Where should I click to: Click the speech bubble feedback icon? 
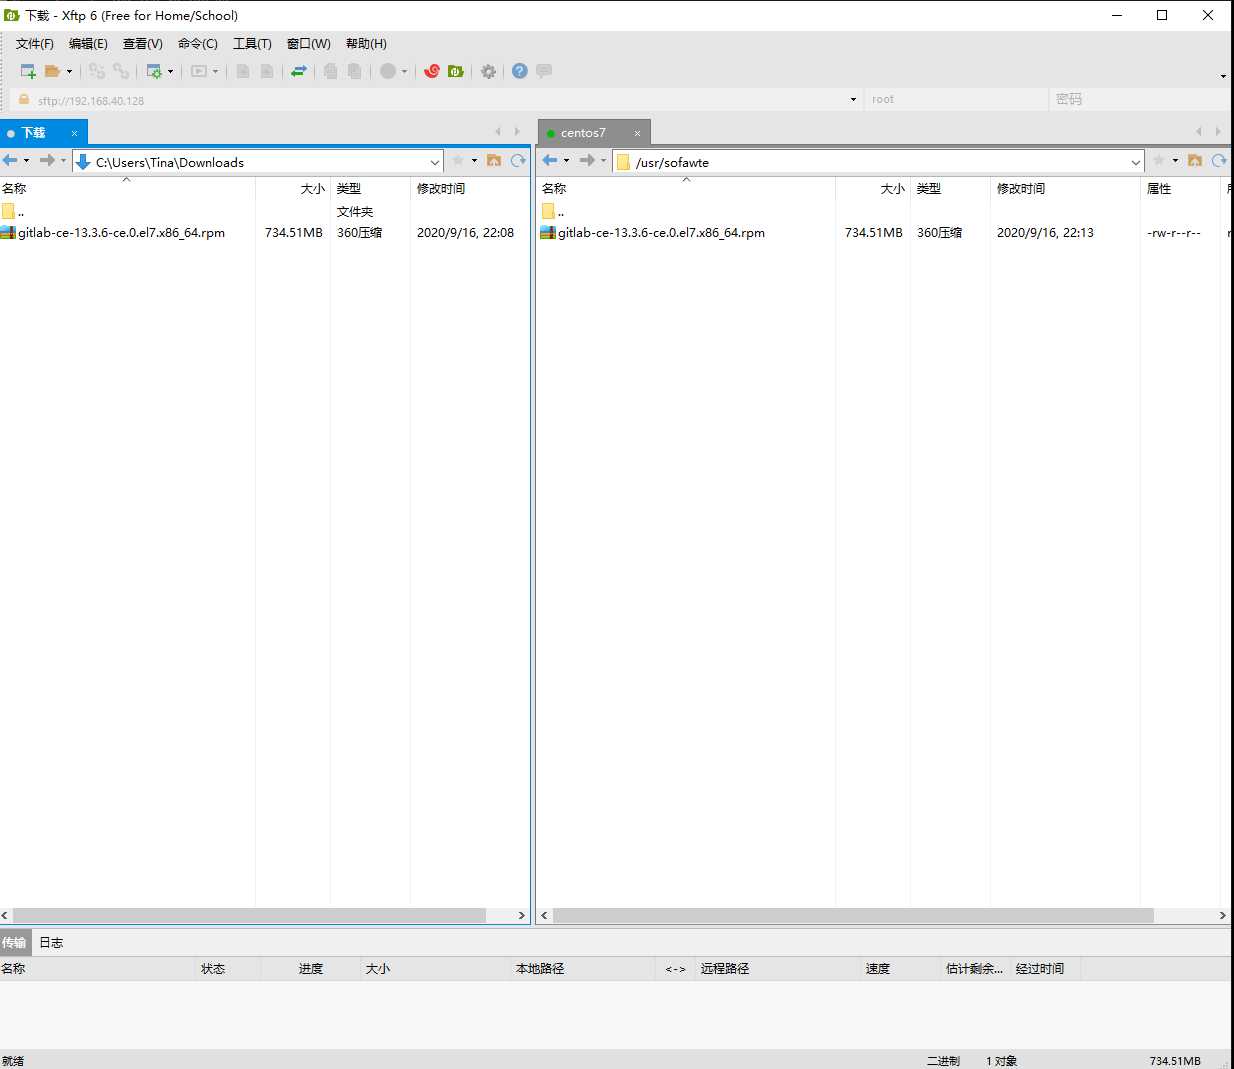click(x=544, y=71)
